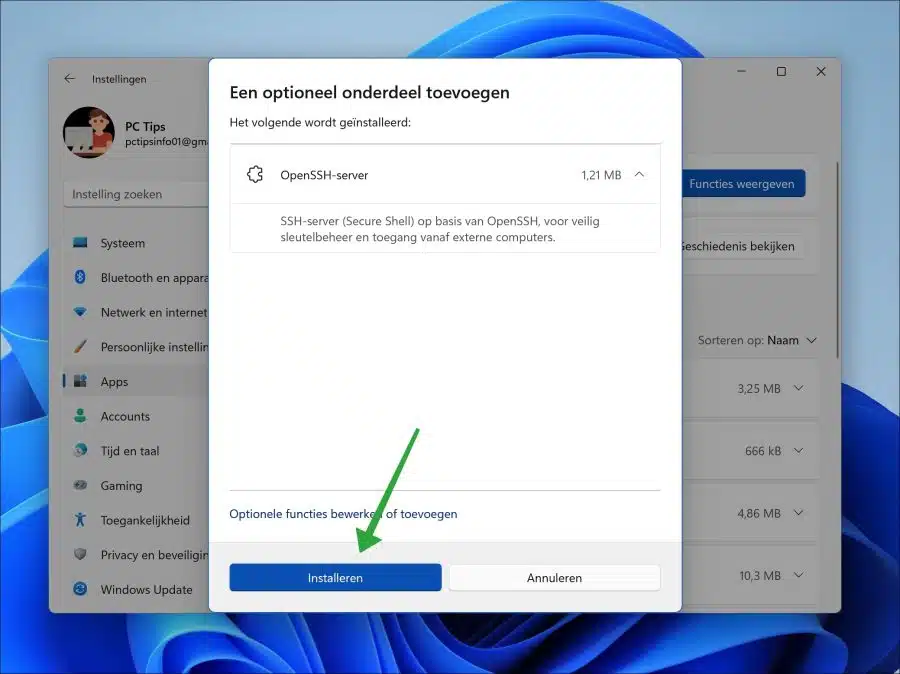The width and height of the screenshot is (900, 674).
Task: Click the Installeren button
Action: (x=335, y=578)
